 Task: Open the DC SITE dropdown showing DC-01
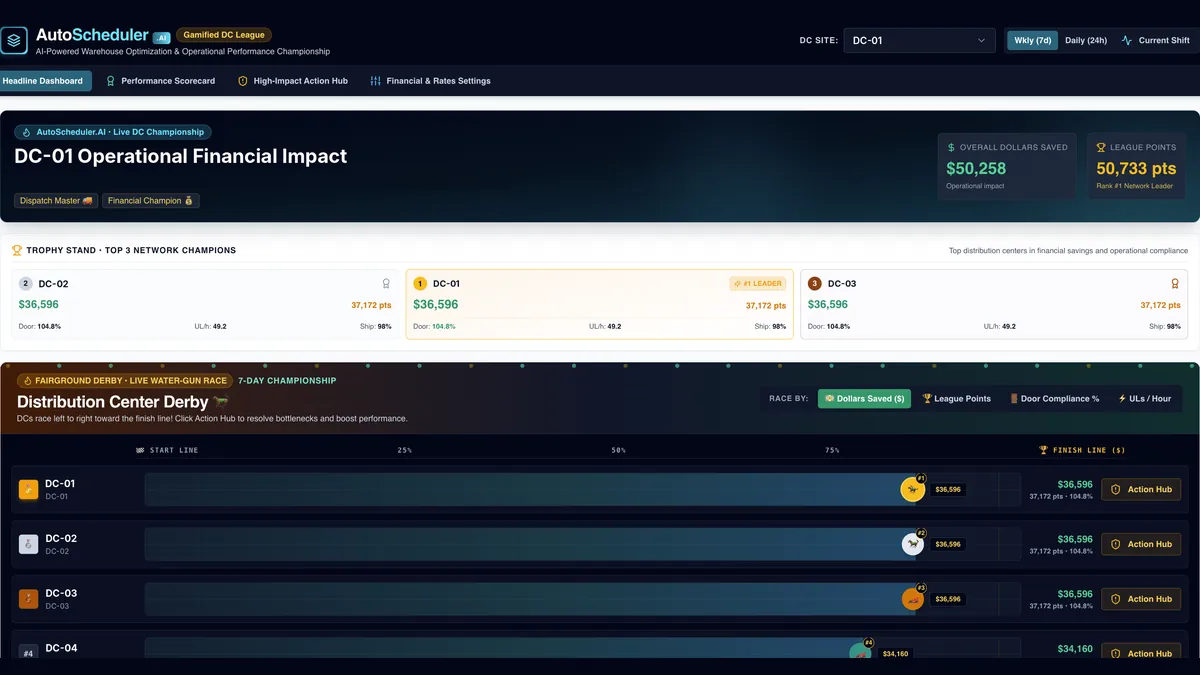click(920, 41)
